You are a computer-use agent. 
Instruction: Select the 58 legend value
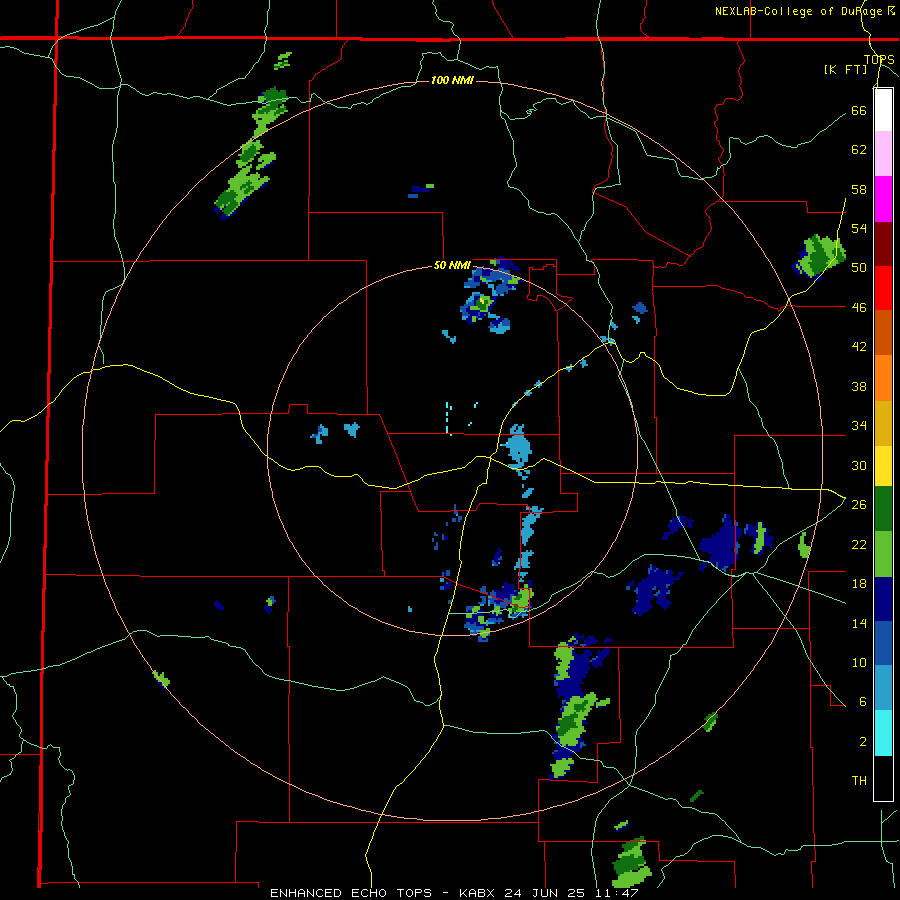tap(859, 189)
